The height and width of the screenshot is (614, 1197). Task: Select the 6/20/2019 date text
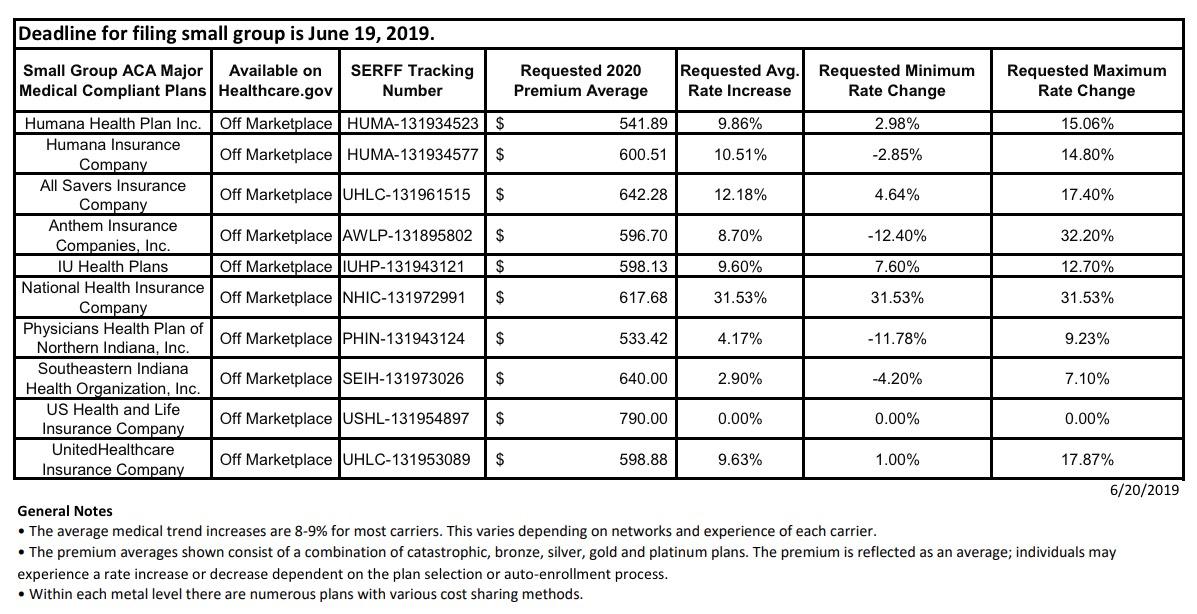pyautogui.click(x=1144, y=490)
